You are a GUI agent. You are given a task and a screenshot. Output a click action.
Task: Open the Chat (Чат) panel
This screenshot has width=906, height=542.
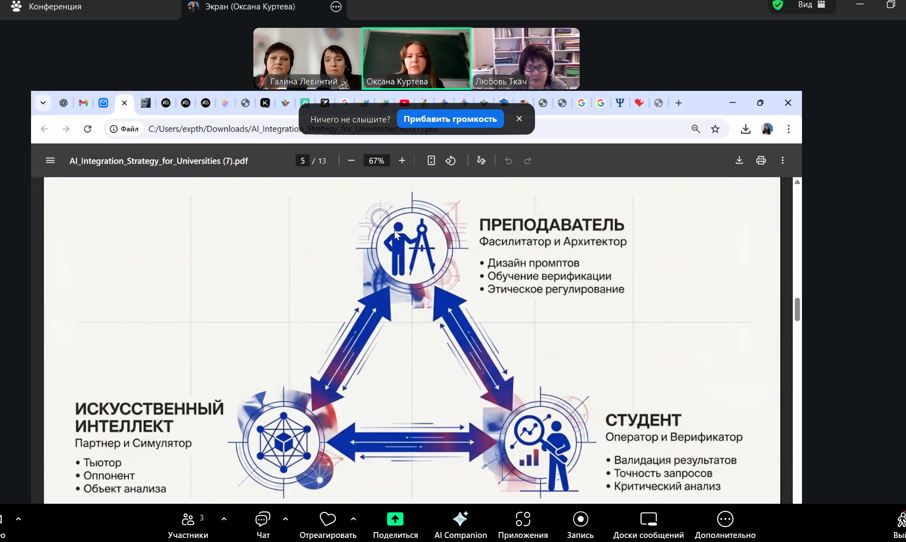(263, 524)
